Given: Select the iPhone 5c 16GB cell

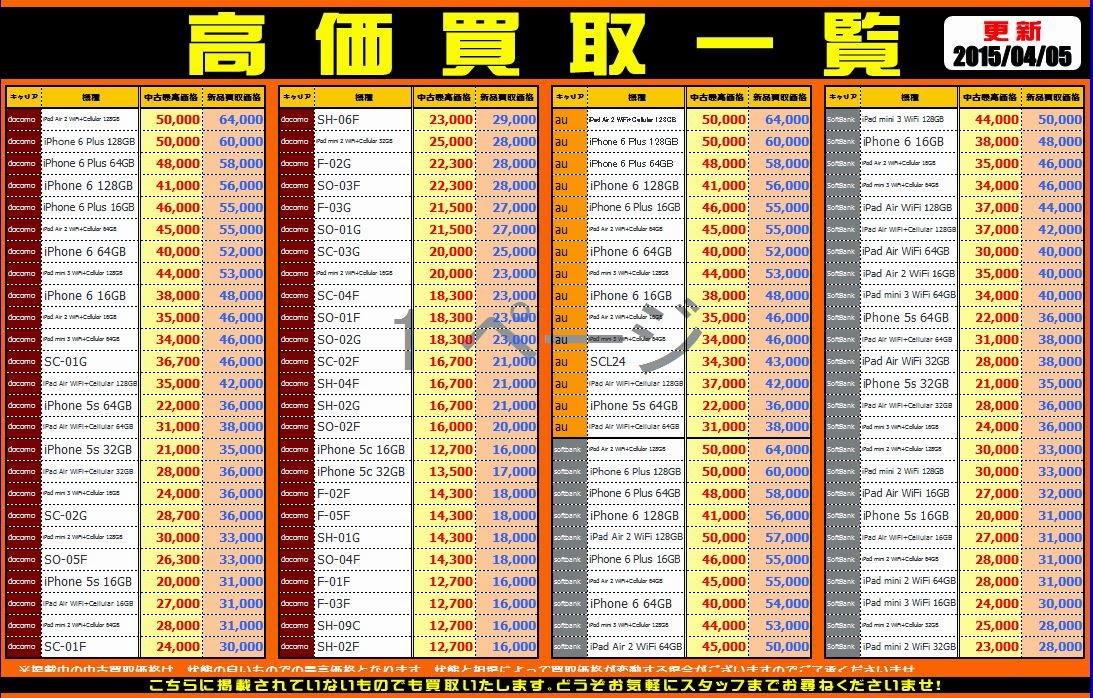Looking at the screenshot, I should coord(363,450).
